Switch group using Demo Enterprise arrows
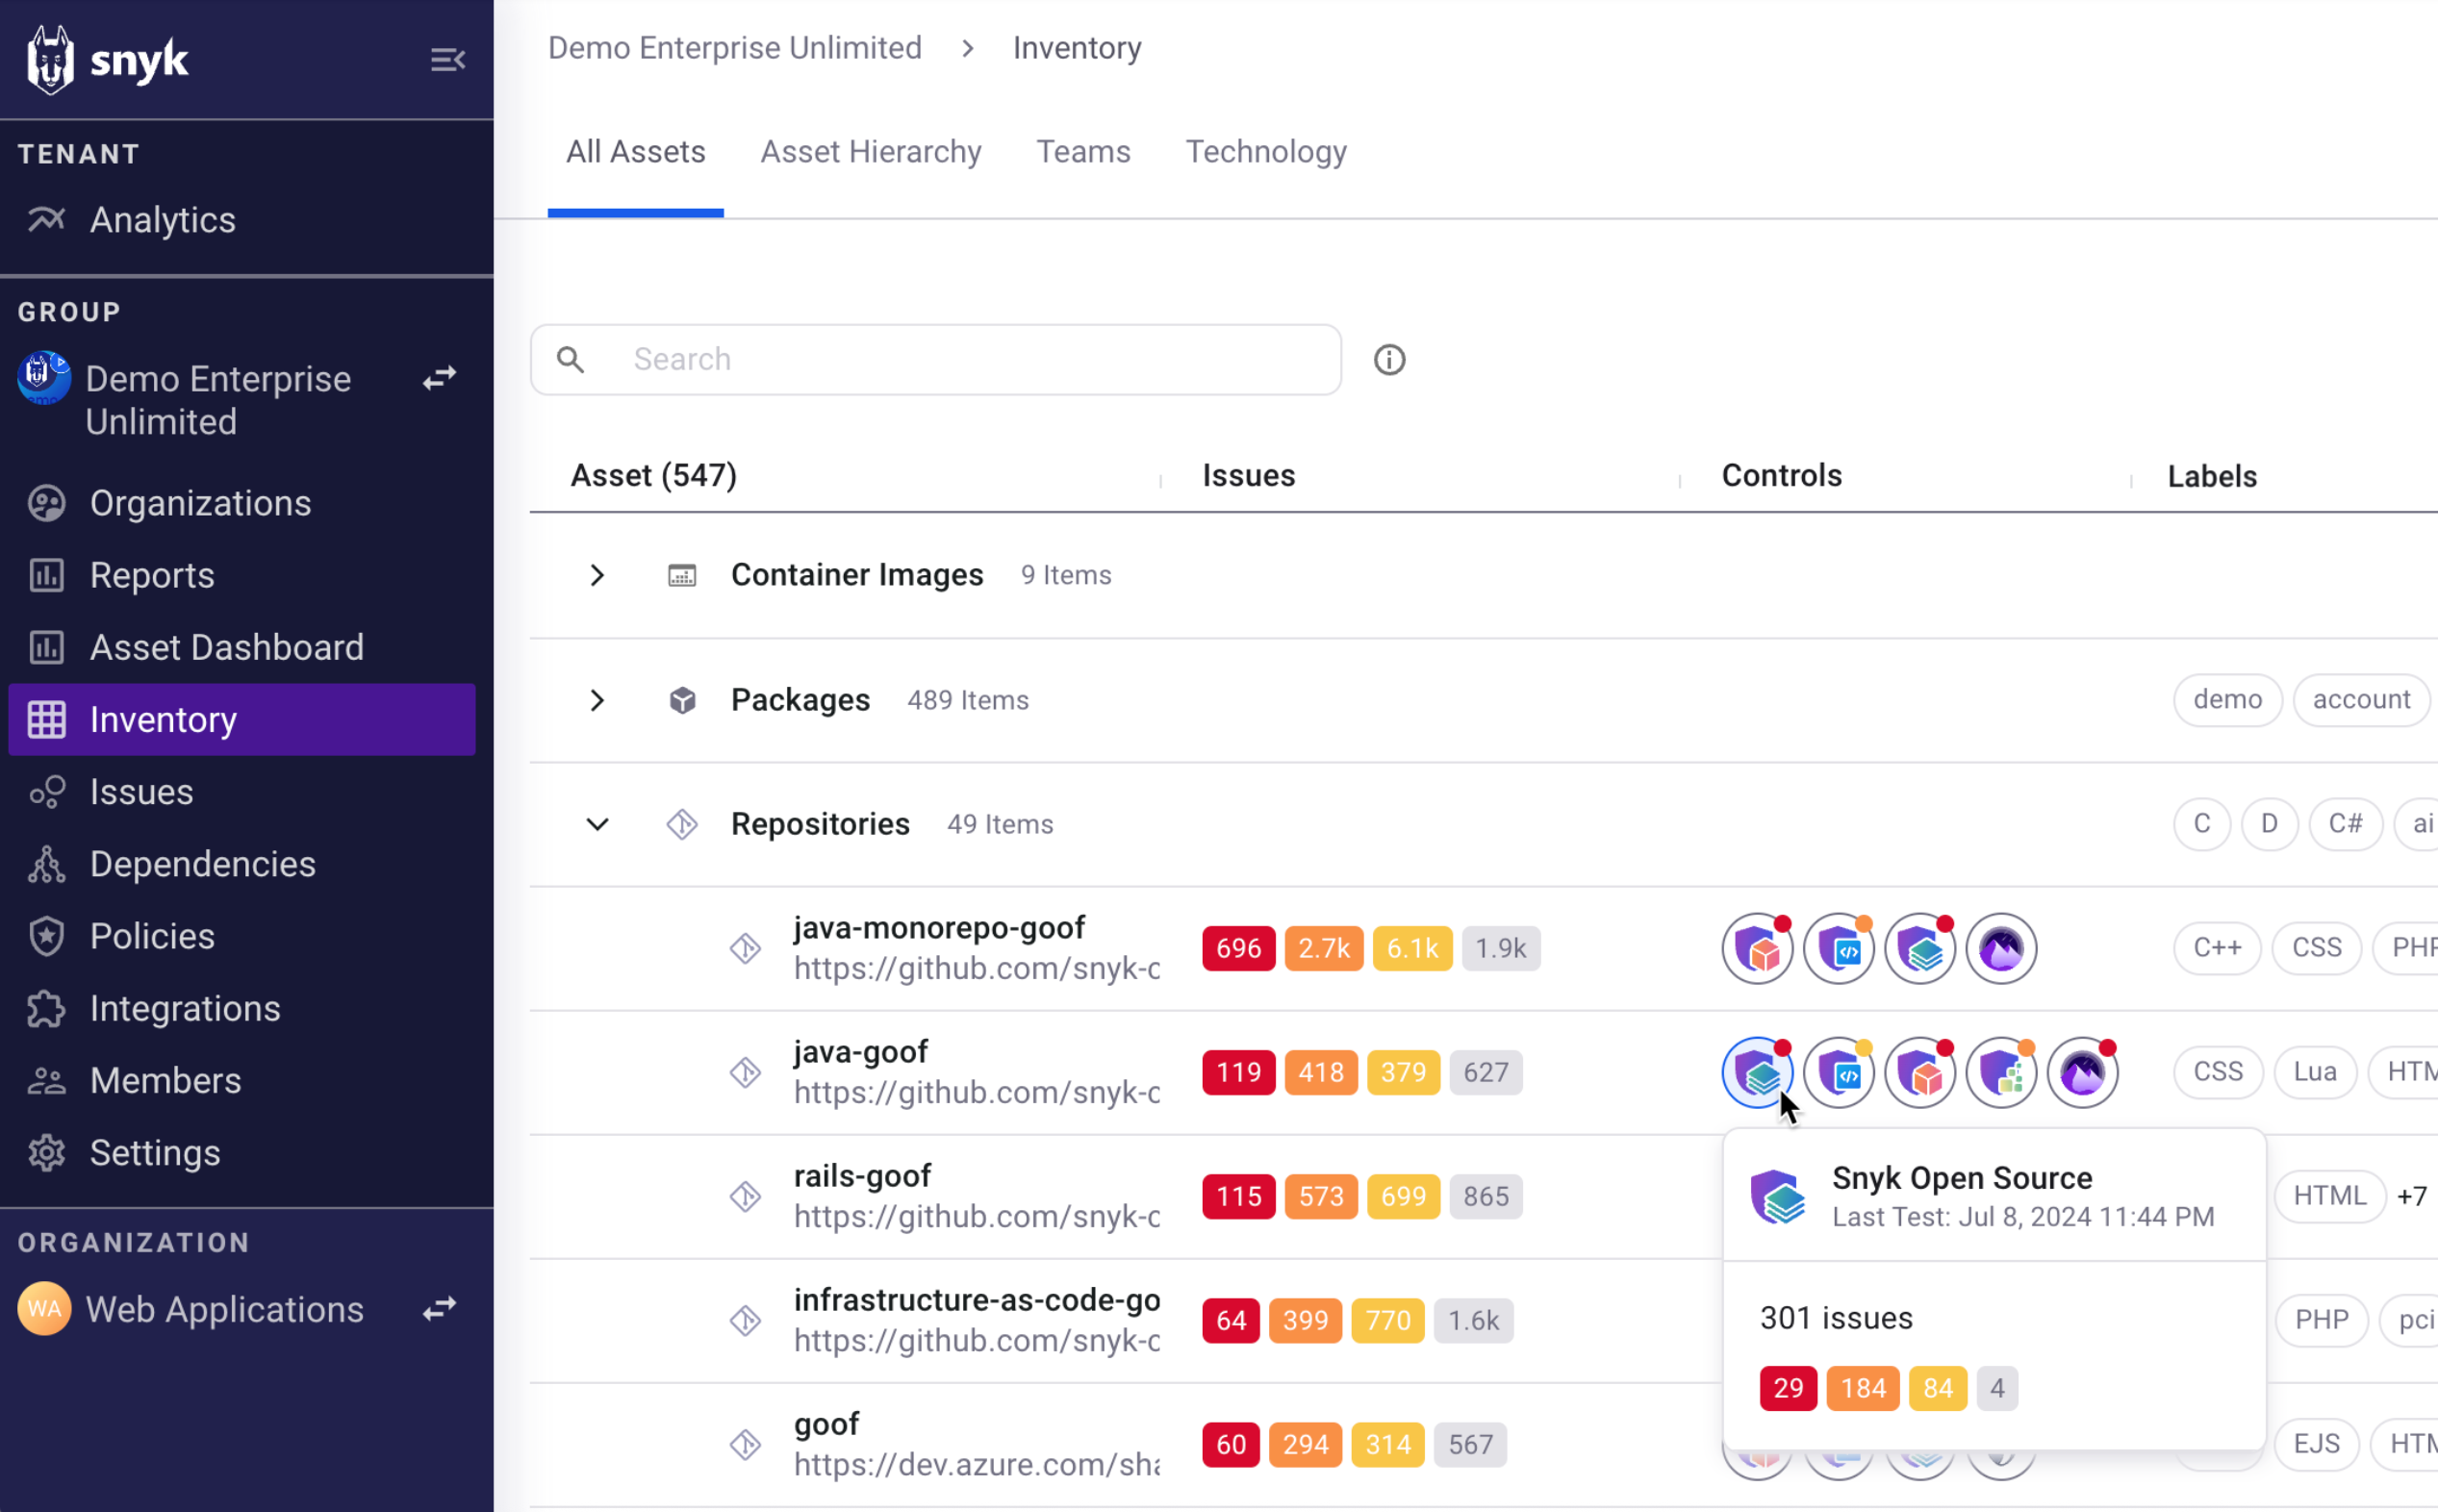This screenshot has height=1512, width=2438. coord(439,378)
